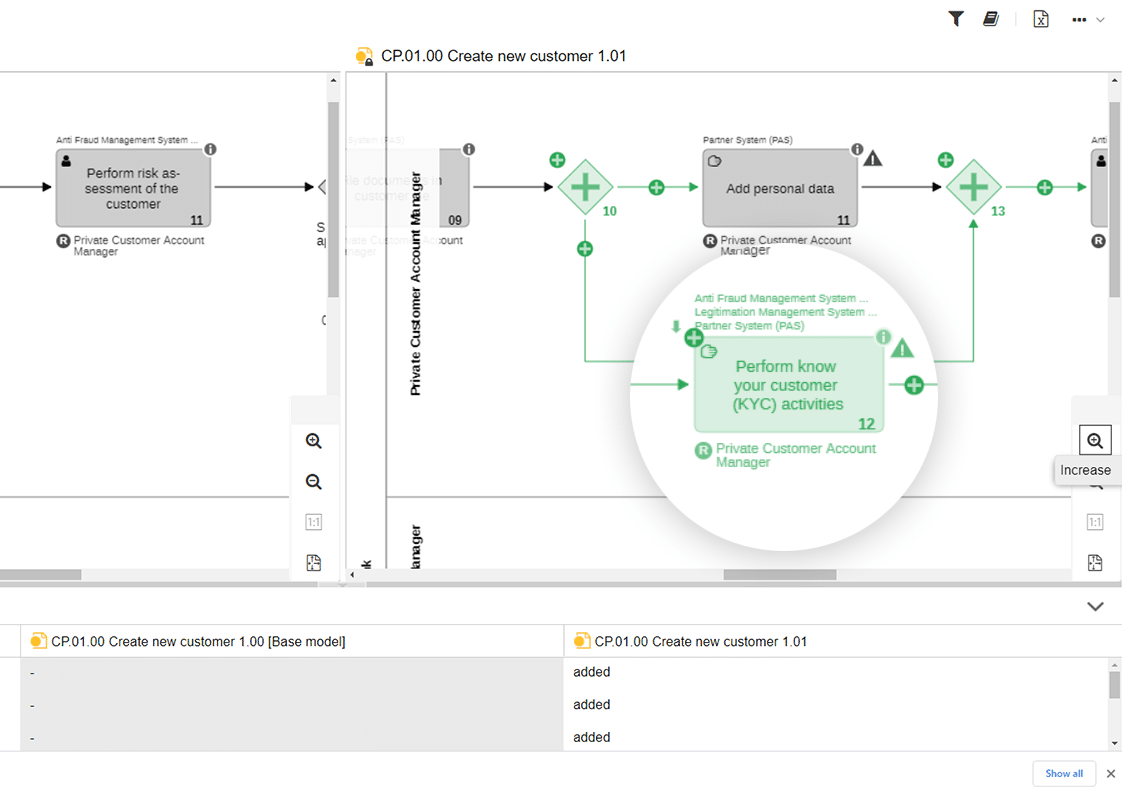The width and height of the screenshot is (1122, 793).
Task: Open the legend book icon
Action: click(x=991, y=19)
